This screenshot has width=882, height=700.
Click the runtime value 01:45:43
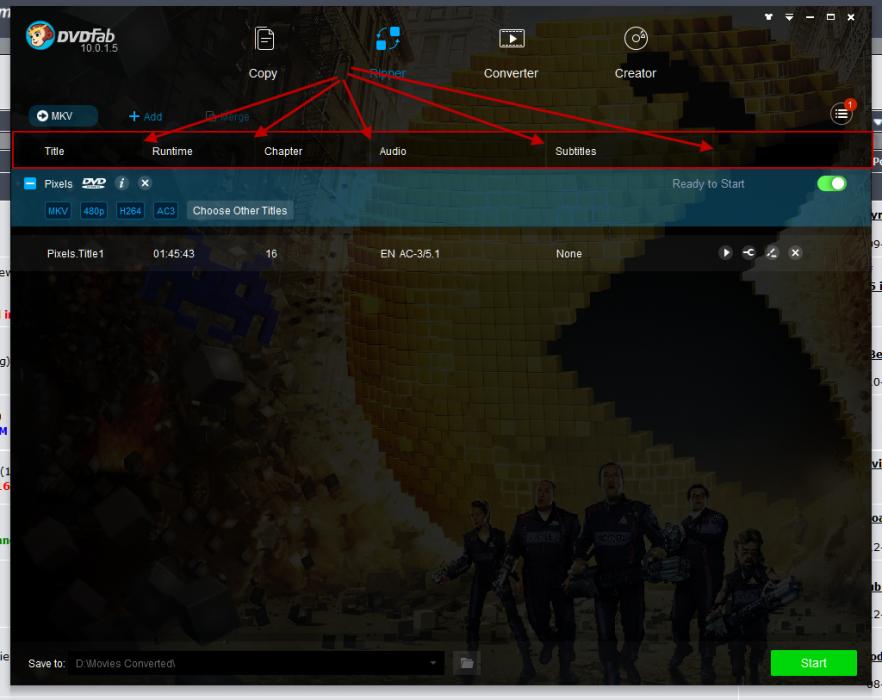coord(174,254)
